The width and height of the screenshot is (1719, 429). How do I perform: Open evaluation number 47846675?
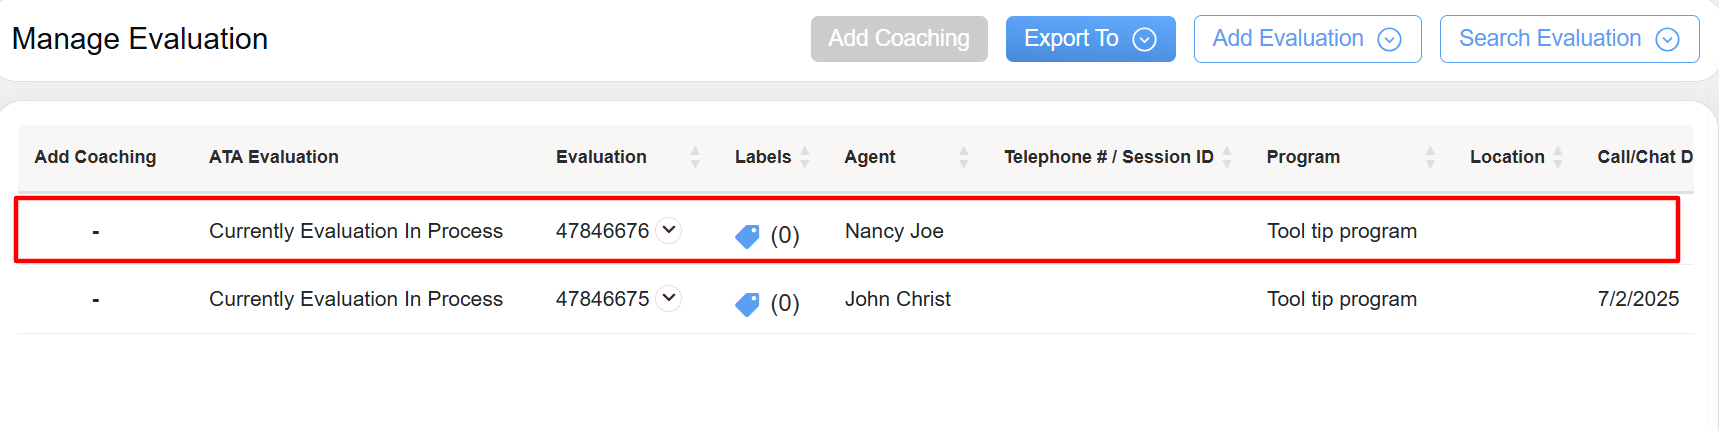coord(602,299)
